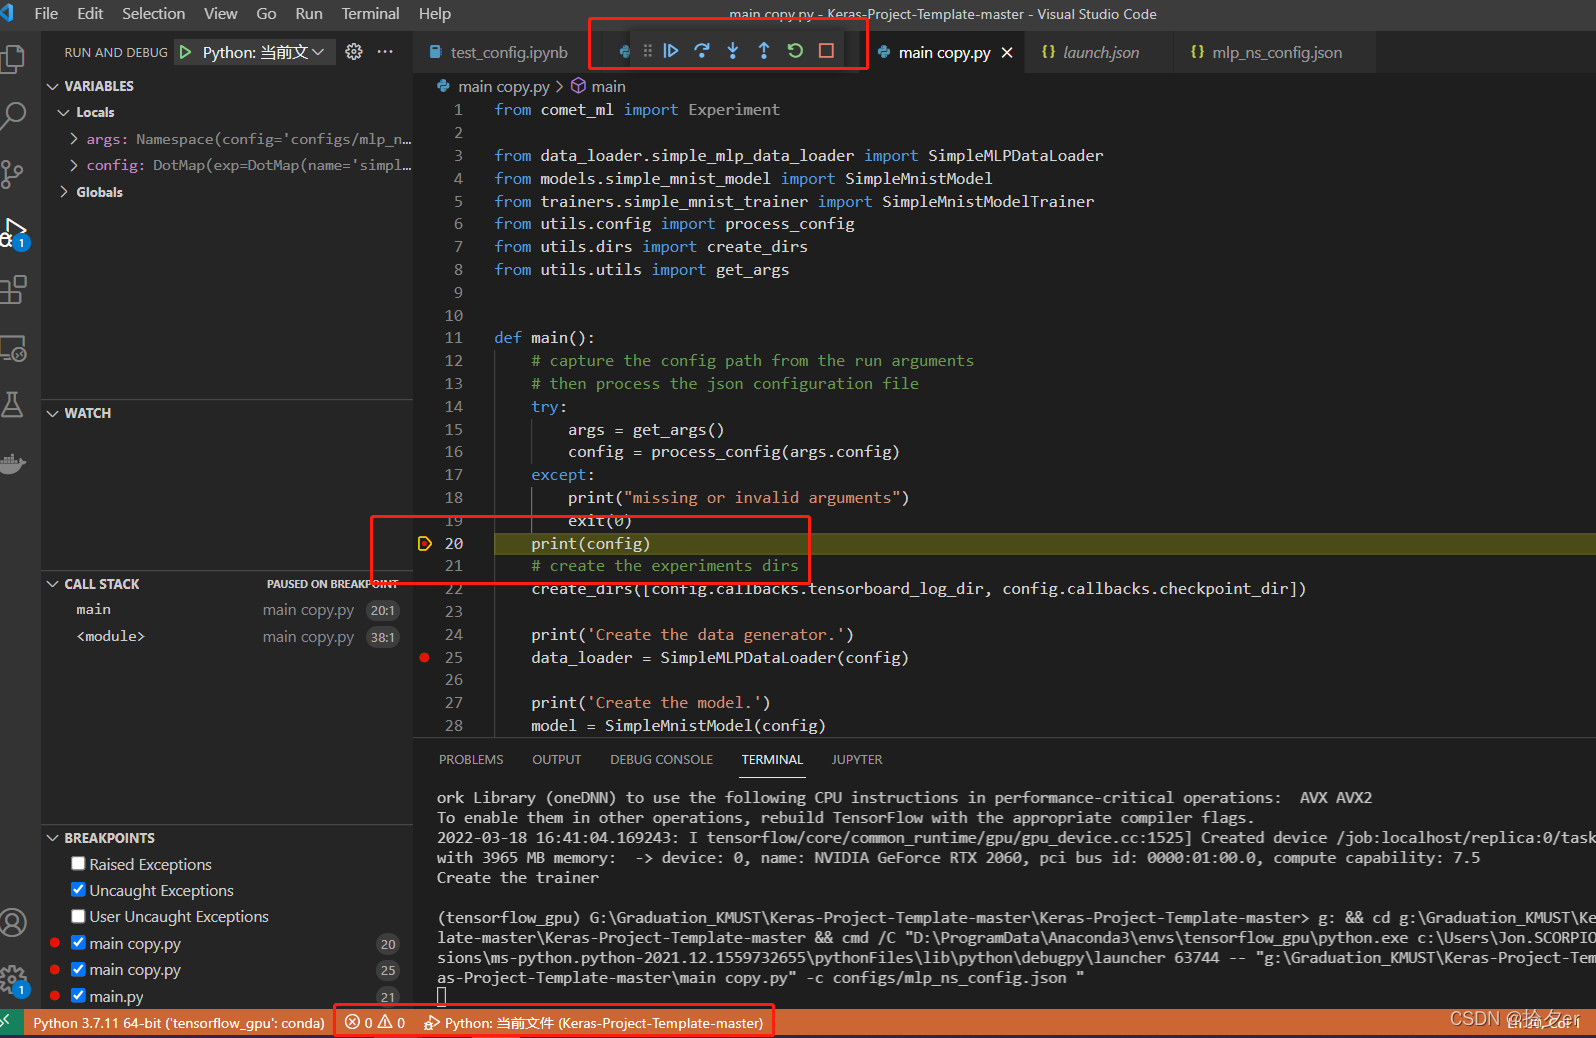The width and height of the screenshot is (1596, 1038).
Task: Close the main copy.py editor tab
Action: pyautogui.click(x=1007, y=53)
